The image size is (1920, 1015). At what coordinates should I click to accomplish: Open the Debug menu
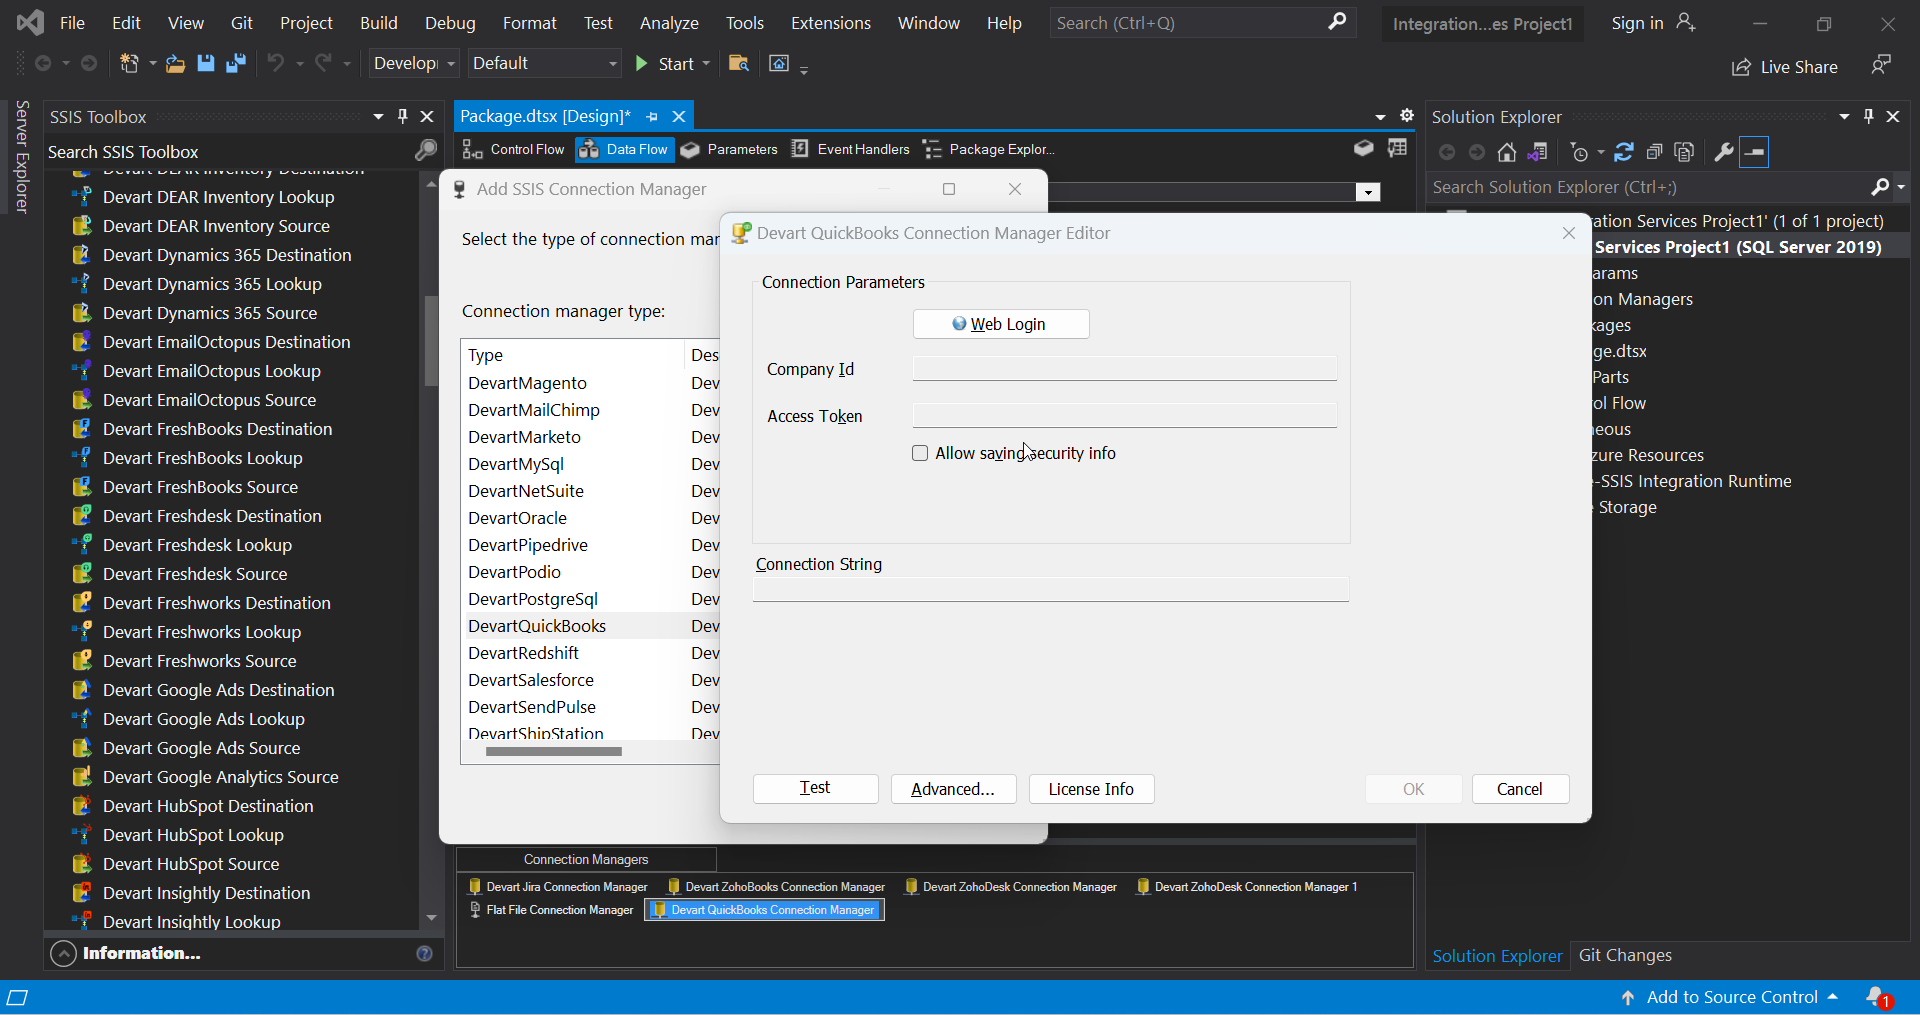tap(450, 23)
